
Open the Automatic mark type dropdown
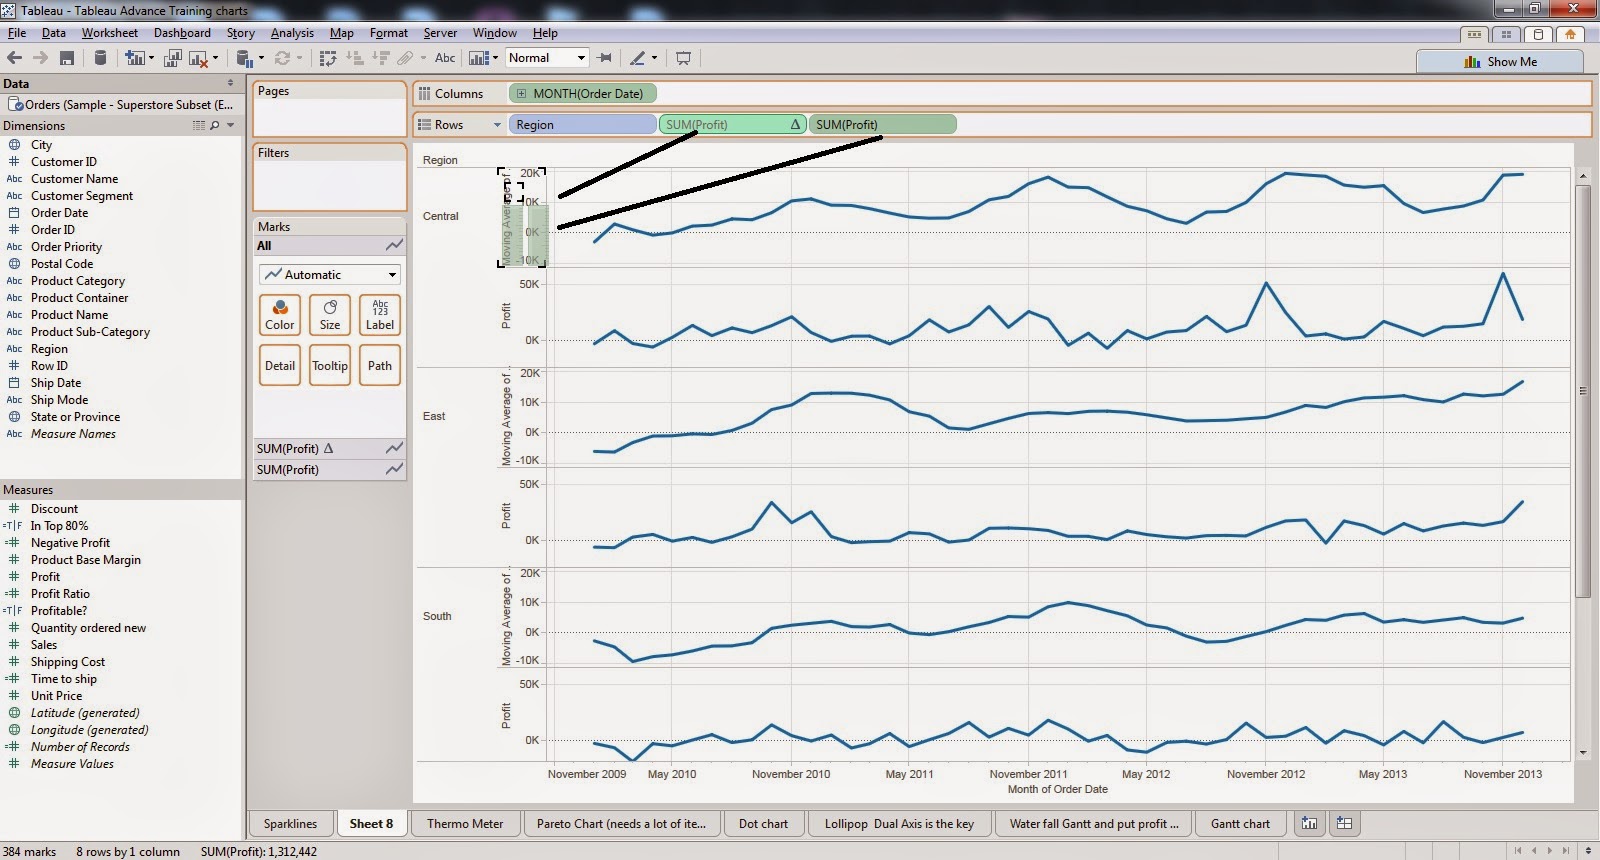click(x=330, y=274)
